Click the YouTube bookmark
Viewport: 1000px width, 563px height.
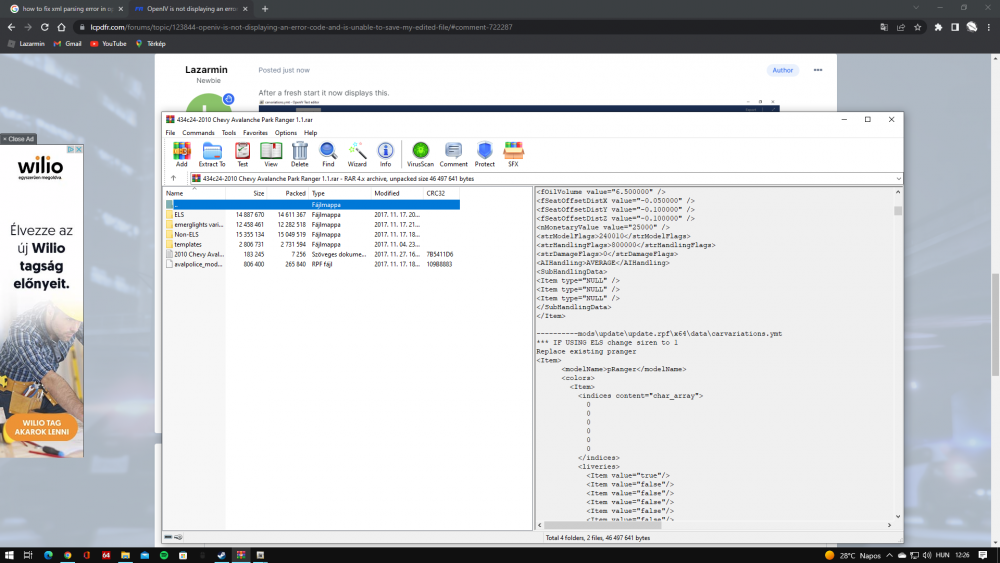coord(108,44)
